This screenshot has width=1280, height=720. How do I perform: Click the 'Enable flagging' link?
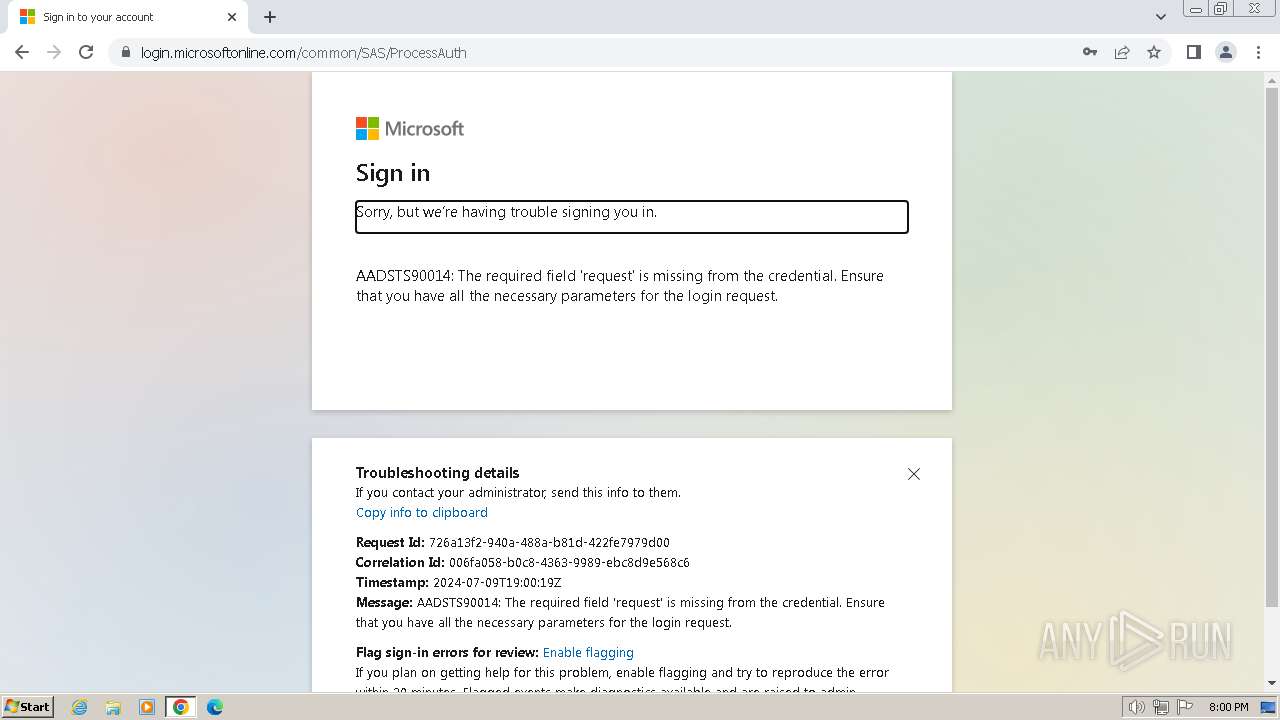coord(588,652)
